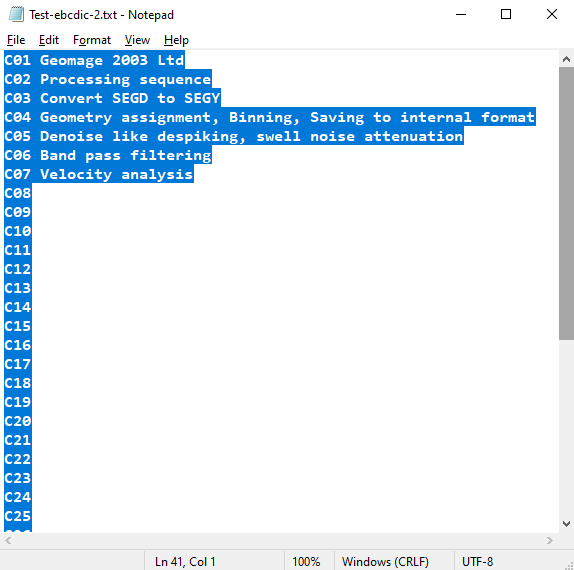This screenshot has width=574, height=570.
Task: Click the horizontal scrollbar right arrow
Action: point(549,541)
